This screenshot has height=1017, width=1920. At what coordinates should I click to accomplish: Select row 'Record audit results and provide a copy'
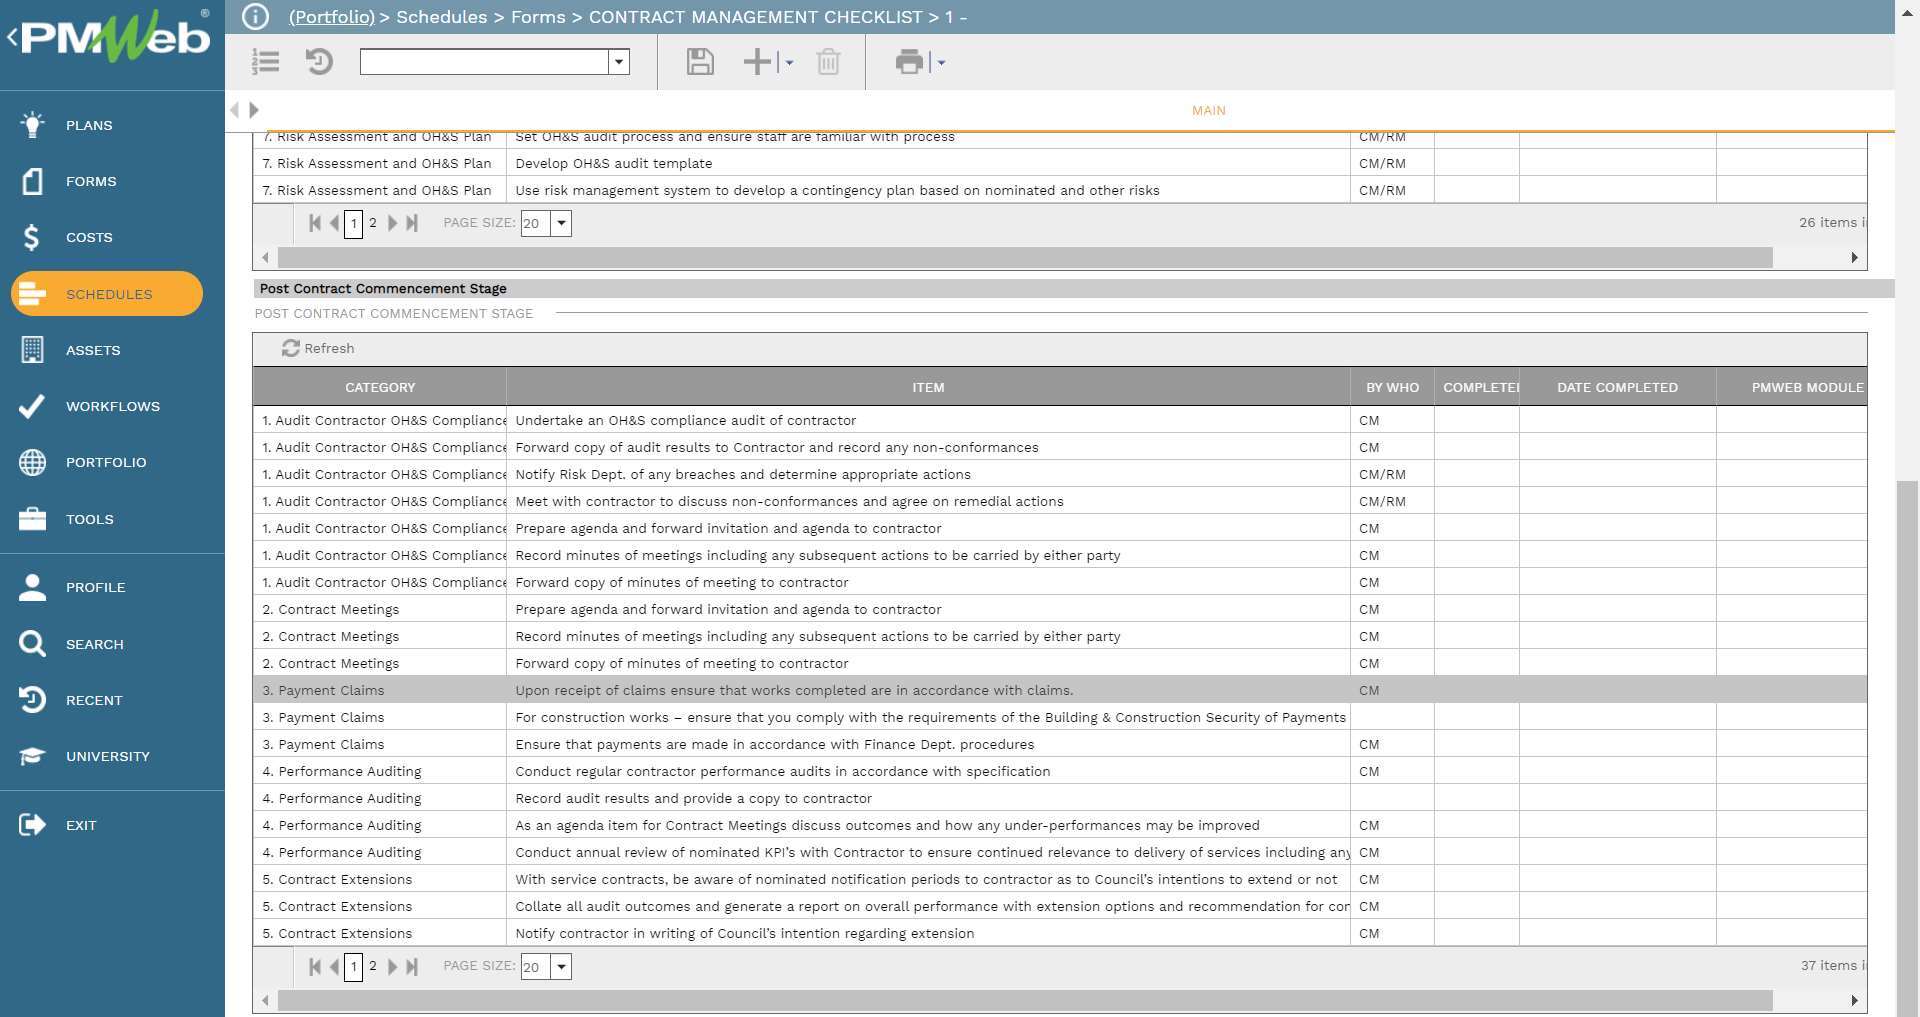tap(1060, 798)
